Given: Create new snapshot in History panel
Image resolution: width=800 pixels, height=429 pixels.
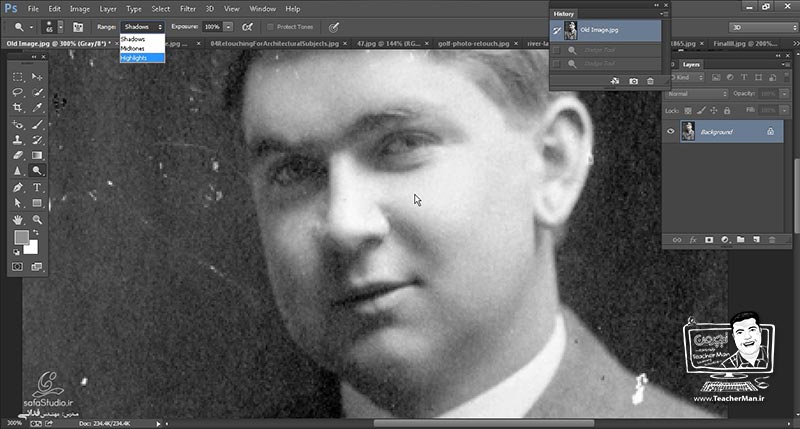Looking at the screenshot, I should (x=633, y=81).
